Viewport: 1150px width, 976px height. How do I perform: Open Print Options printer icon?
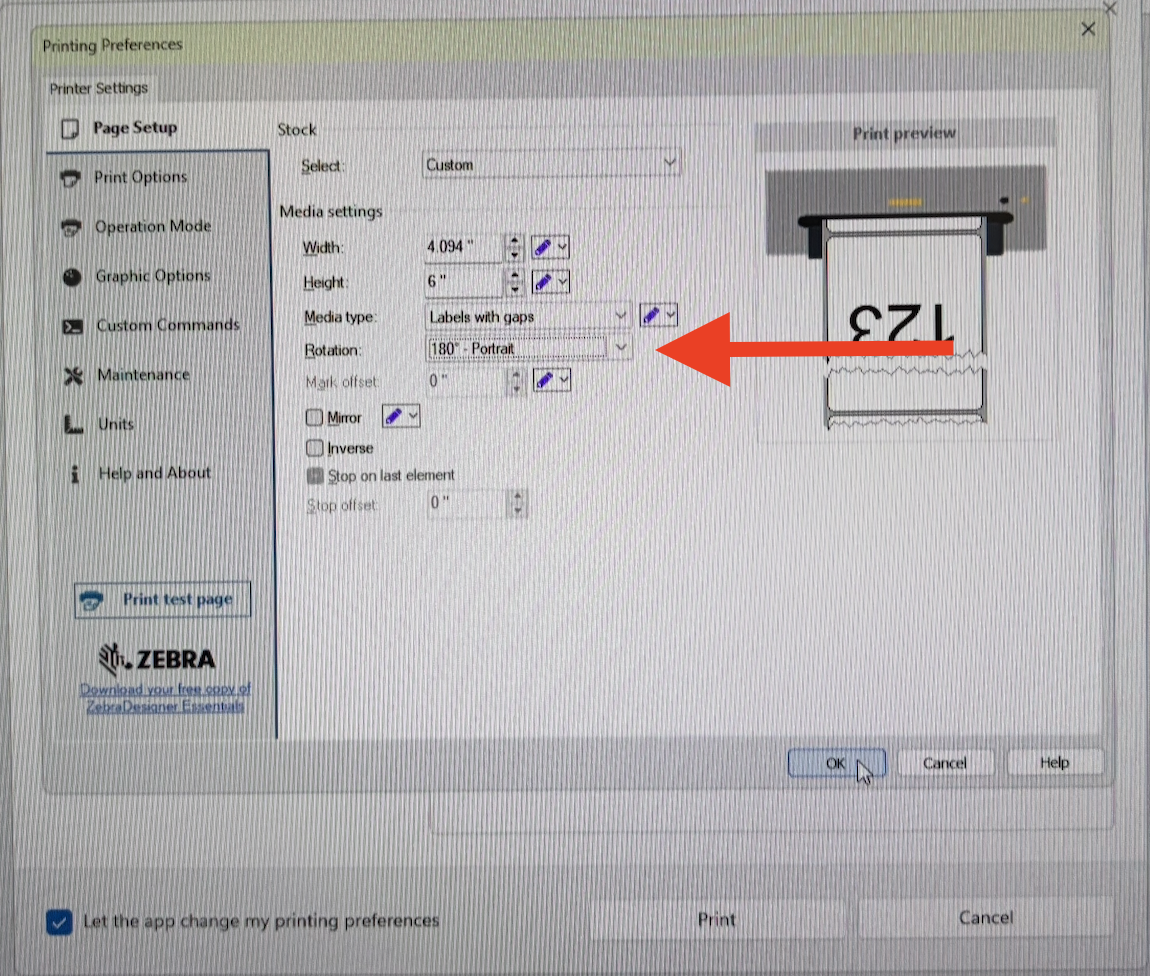[x=70, y=178]
